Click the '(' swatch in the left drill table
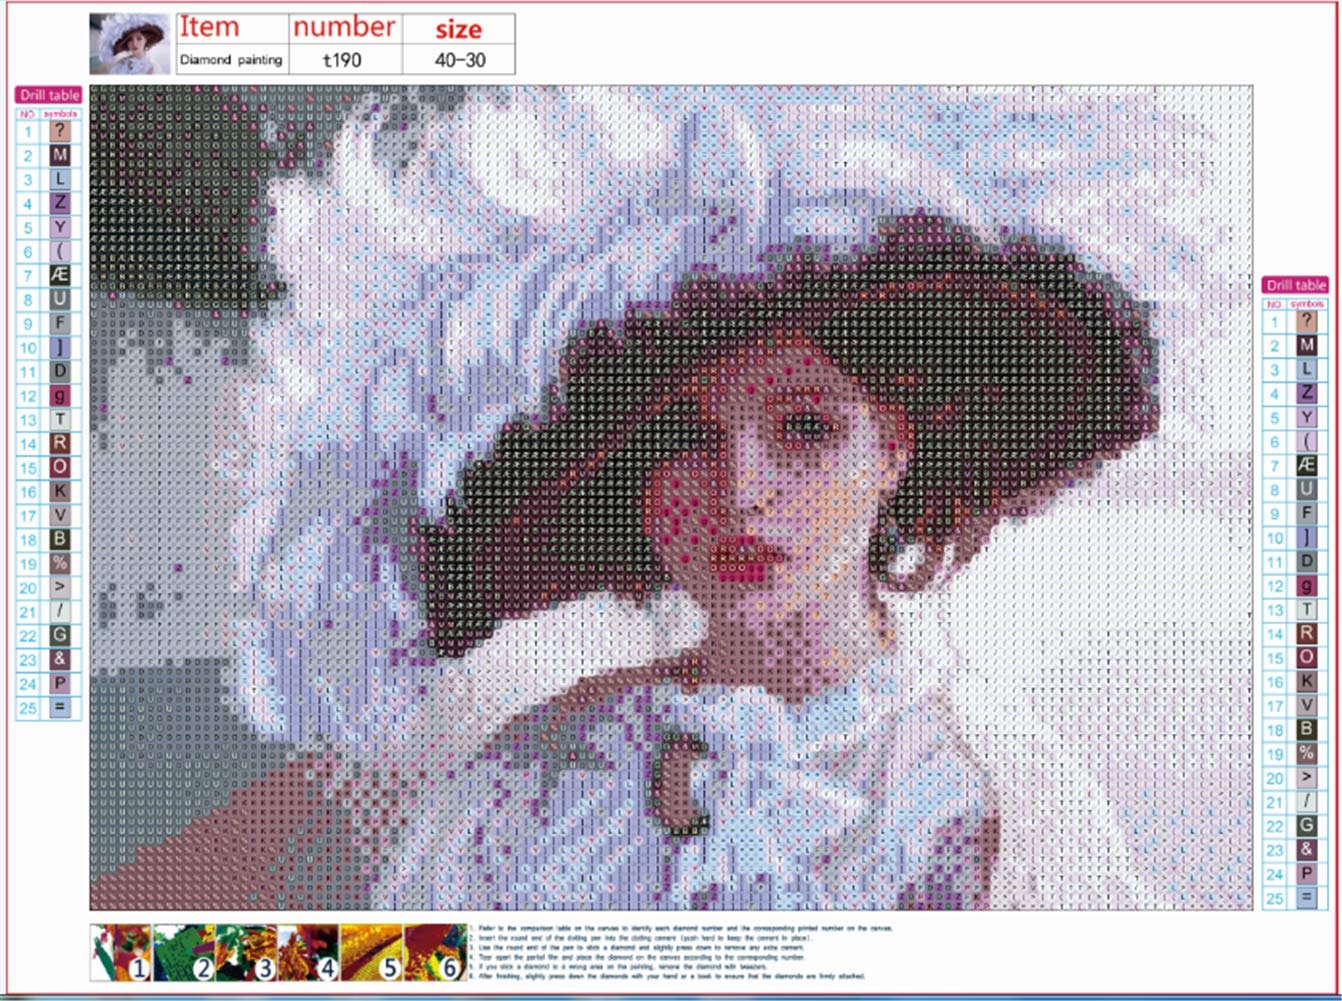The width and height of the screenshot is (1342, 1001). point(61,251)
